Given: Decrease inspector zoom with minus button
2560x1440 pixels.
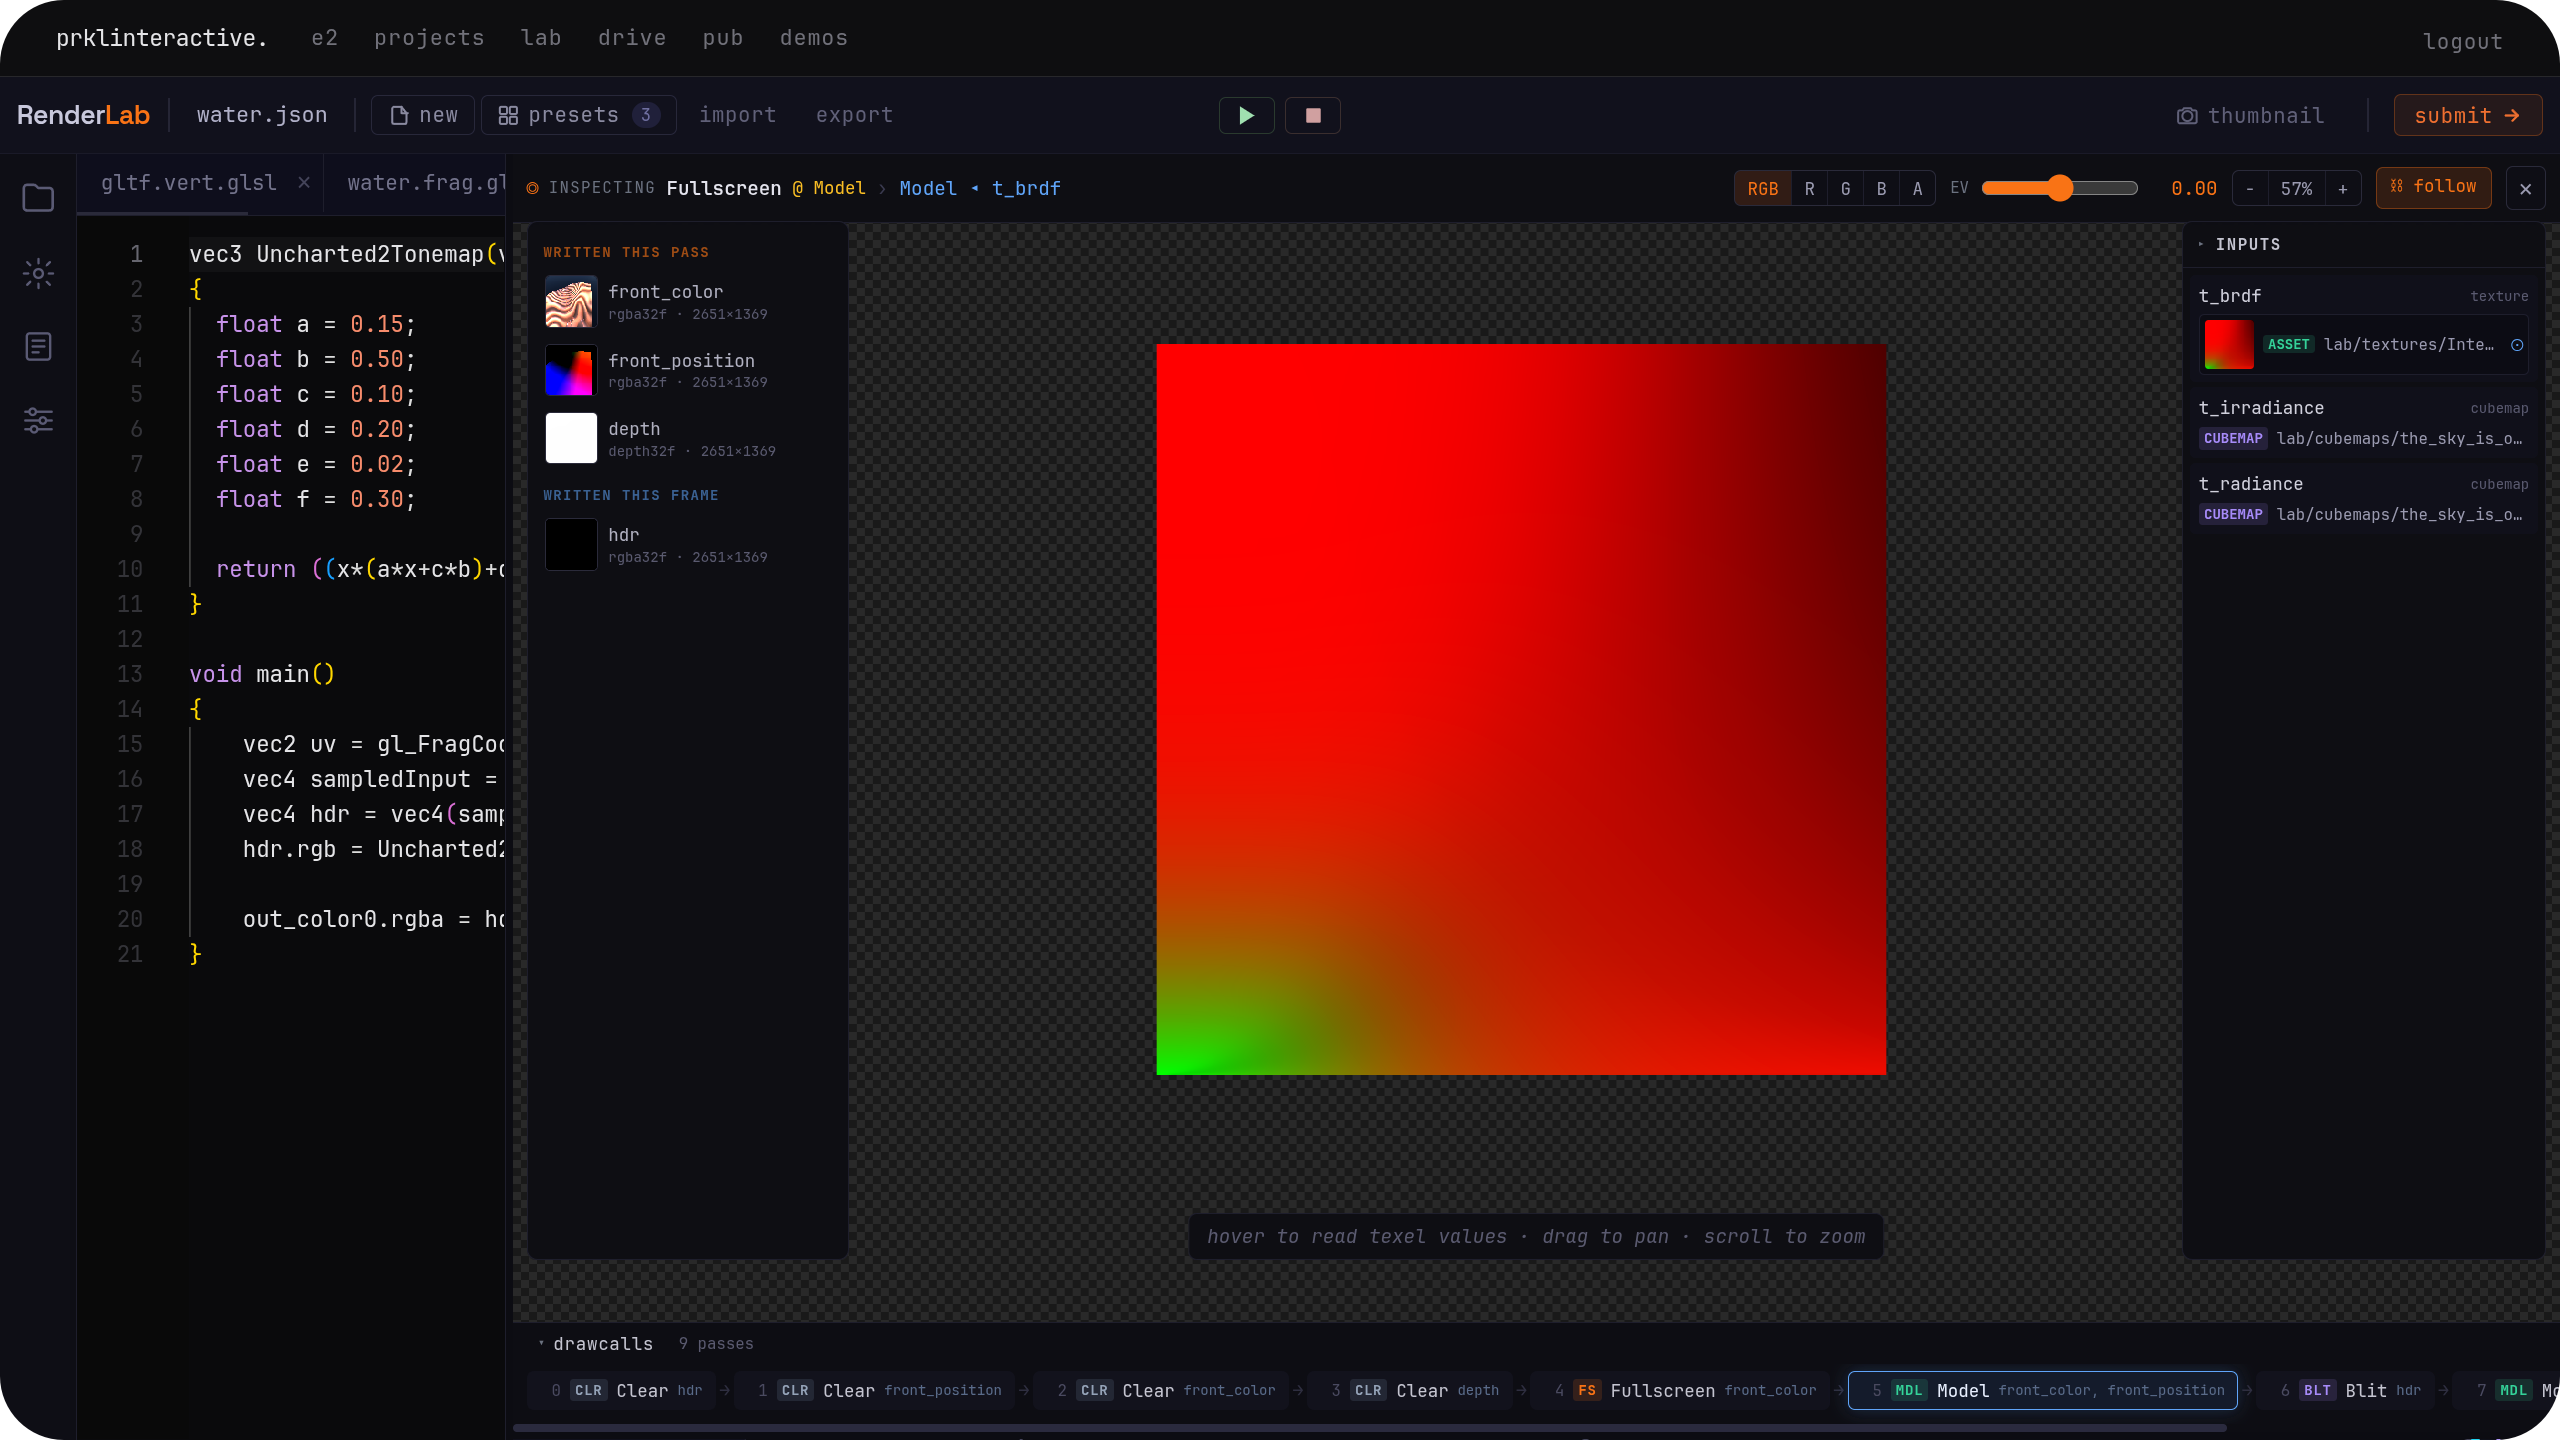Looking at the screenshot, I should click(x=2250, y=189).
